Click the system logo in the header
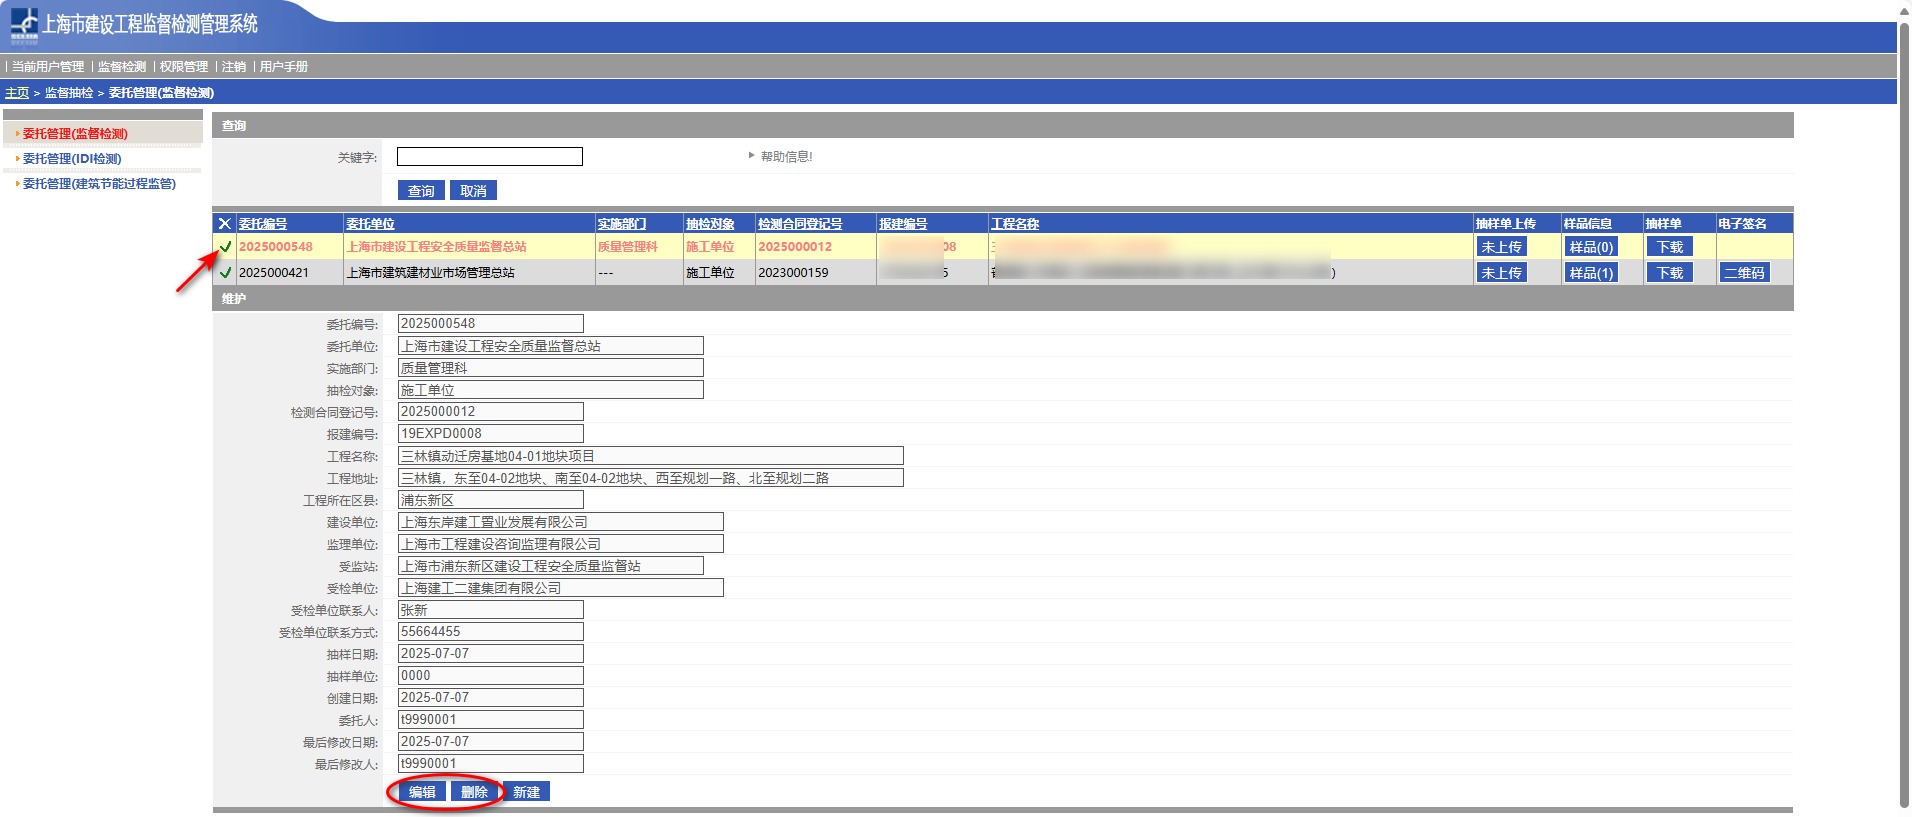 click(24, 26)
